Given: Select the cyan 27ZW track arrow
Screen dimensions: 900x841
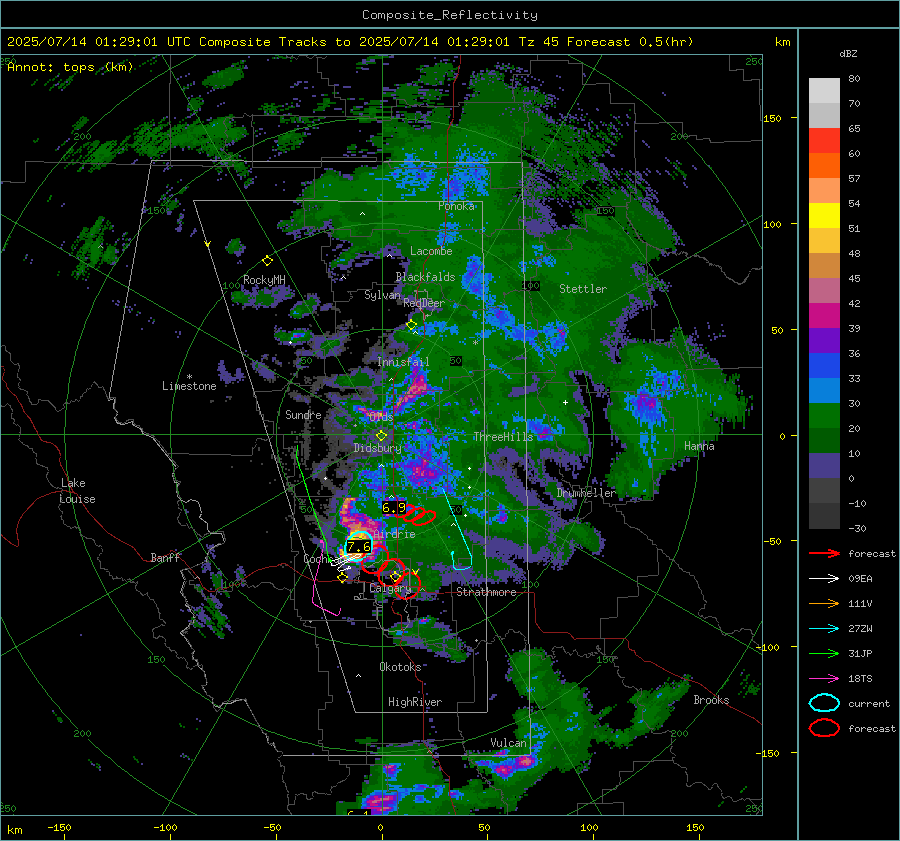Looking at the screenshot, I should coord(824,629).
